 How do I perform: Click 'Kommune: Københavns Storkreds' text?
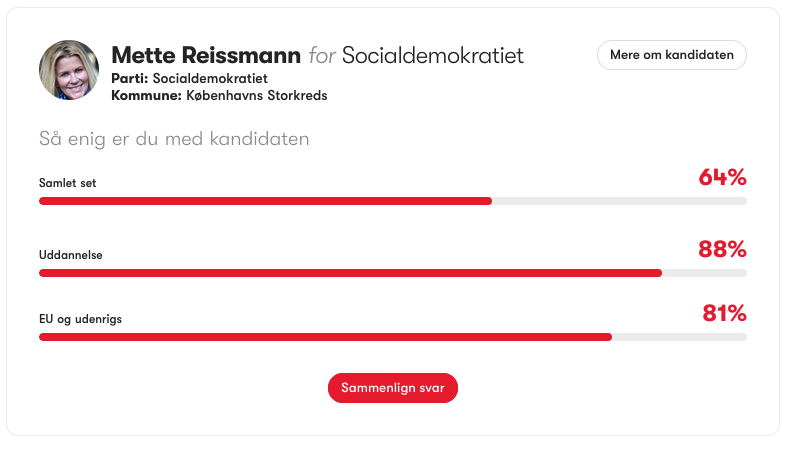point(219,96)
